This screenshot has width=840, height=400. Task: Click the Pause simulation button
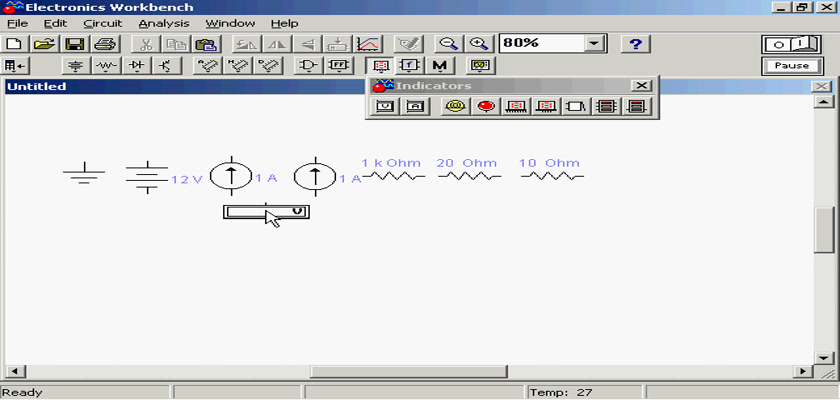tap(792, 66)
